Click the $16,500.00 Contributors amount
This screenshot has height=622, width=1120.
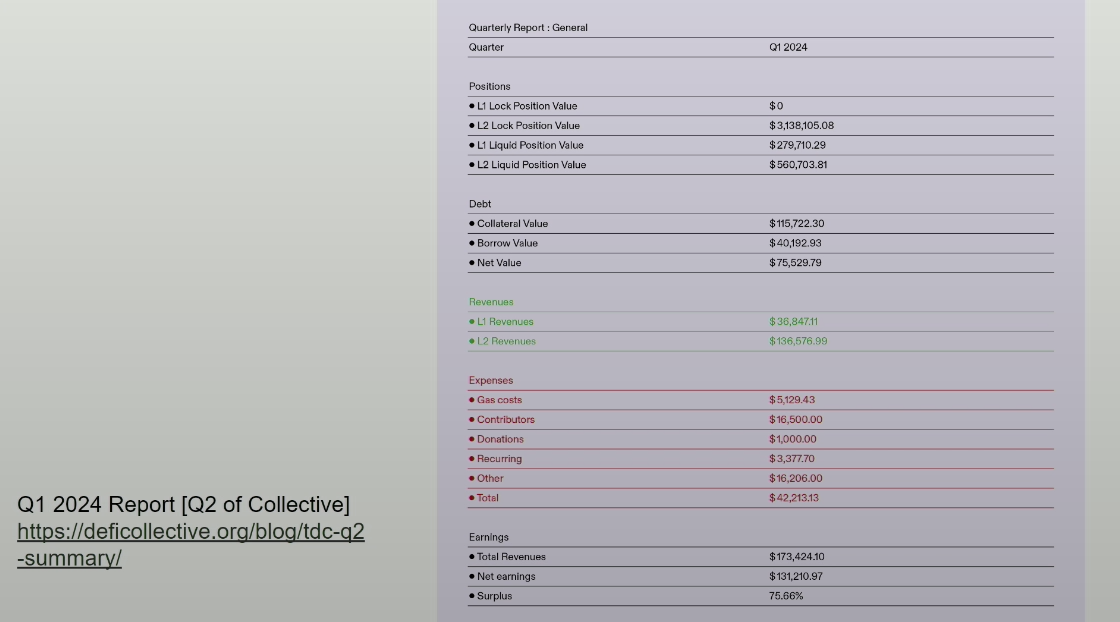pos(795,420)
